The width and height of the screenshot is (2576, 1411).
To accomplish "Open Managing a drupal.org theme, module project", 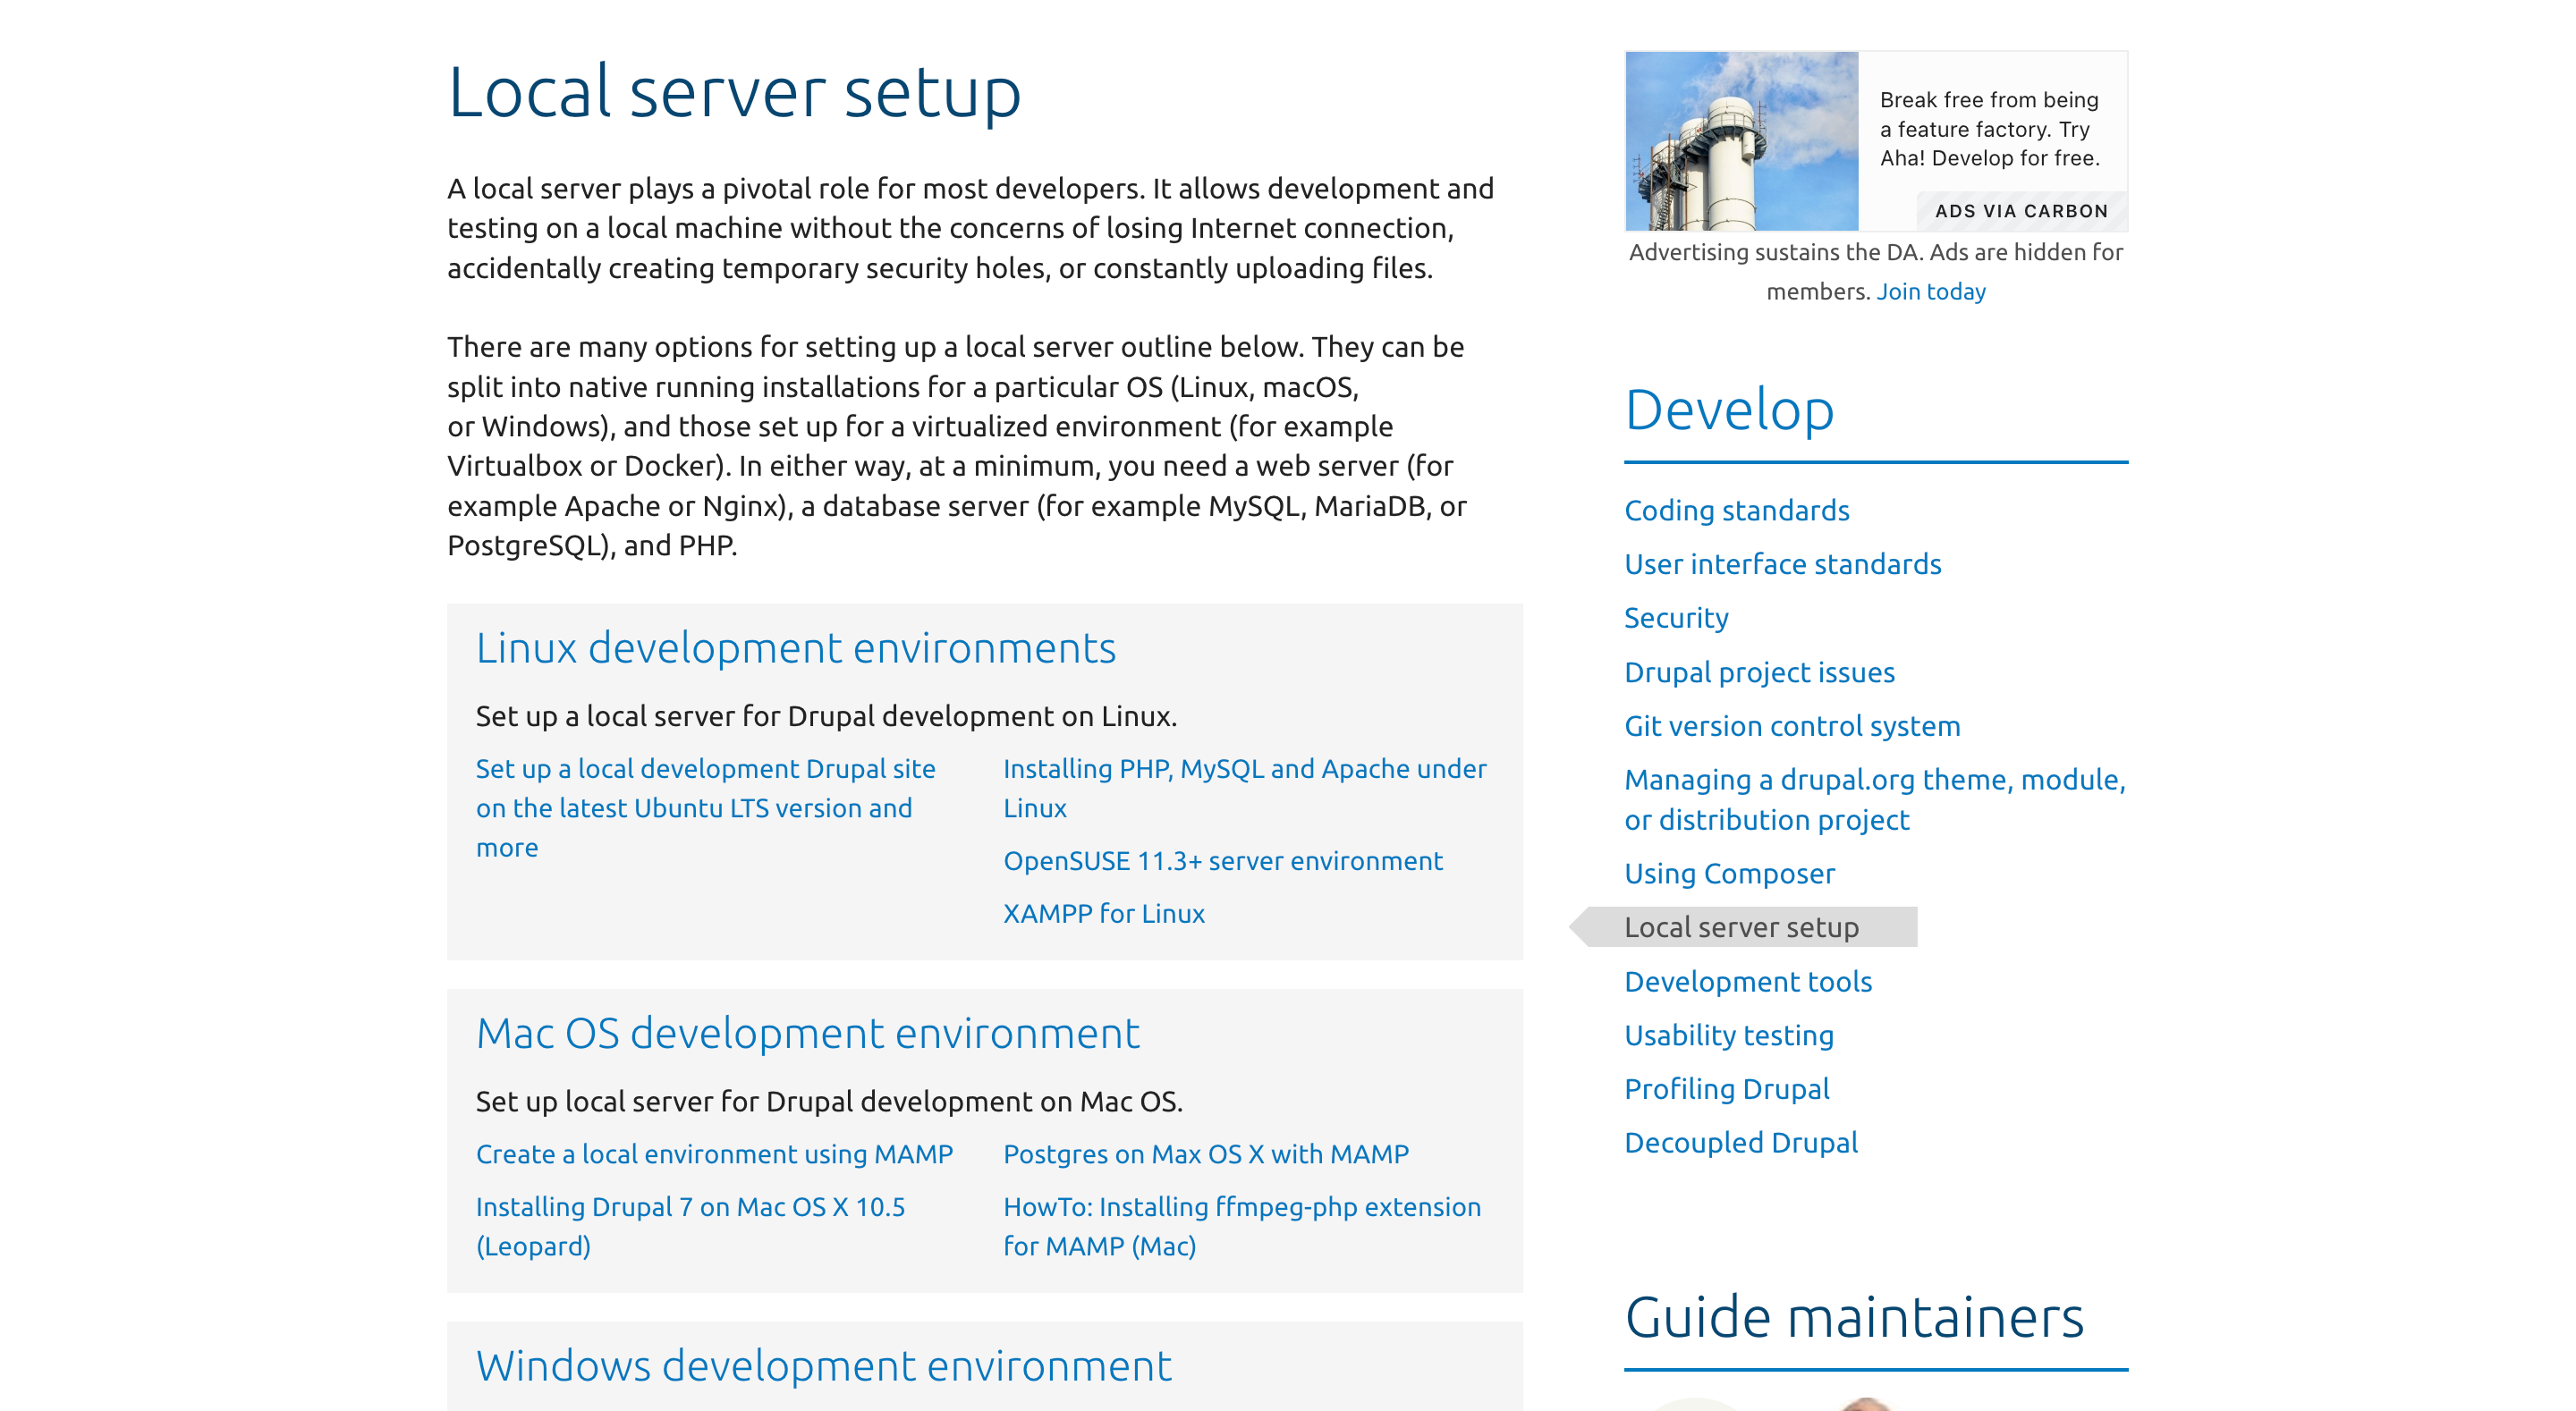I will [x=1874, y=799].
